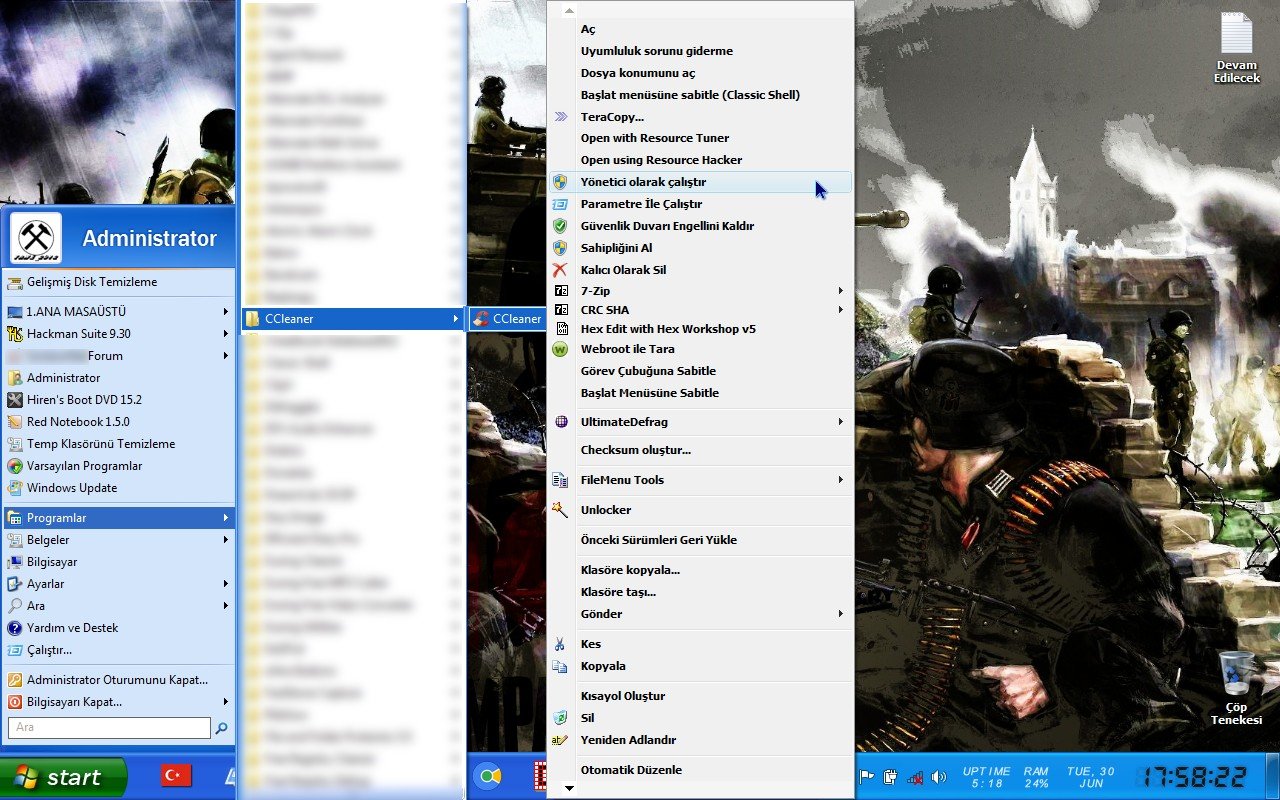
Task: Click the green Webroot icon
Action: pyautogui.click(x=561, y=349)
